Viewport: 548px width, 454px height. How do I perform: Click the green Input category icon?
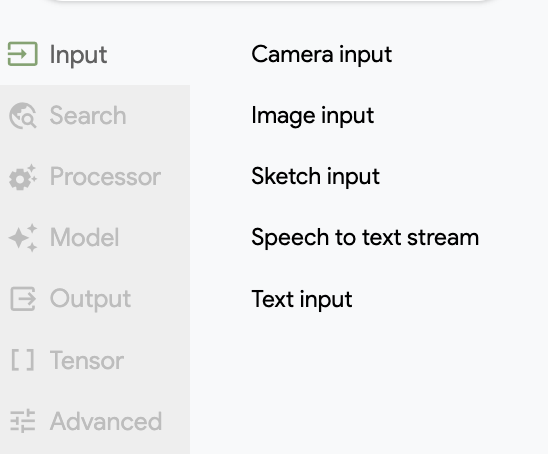[x=23, y=54]
